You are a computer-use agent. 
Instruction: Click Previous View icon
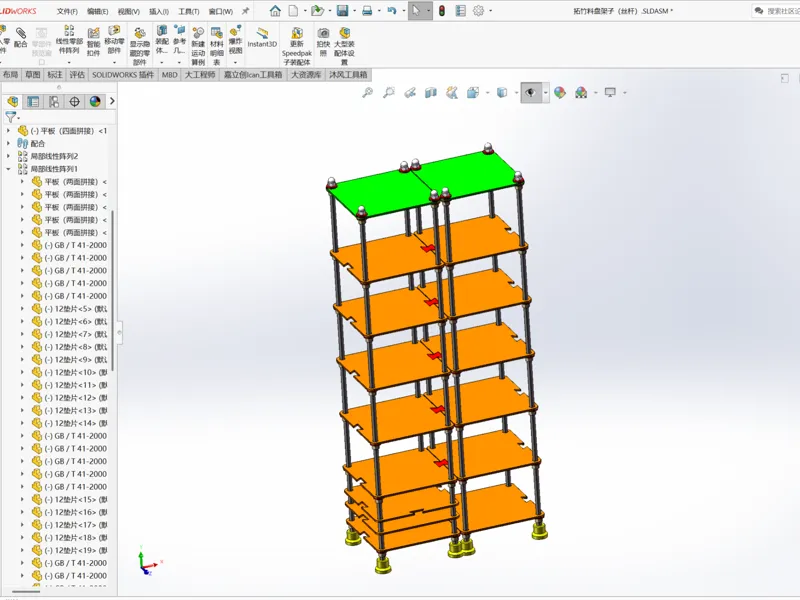point(410,92)
